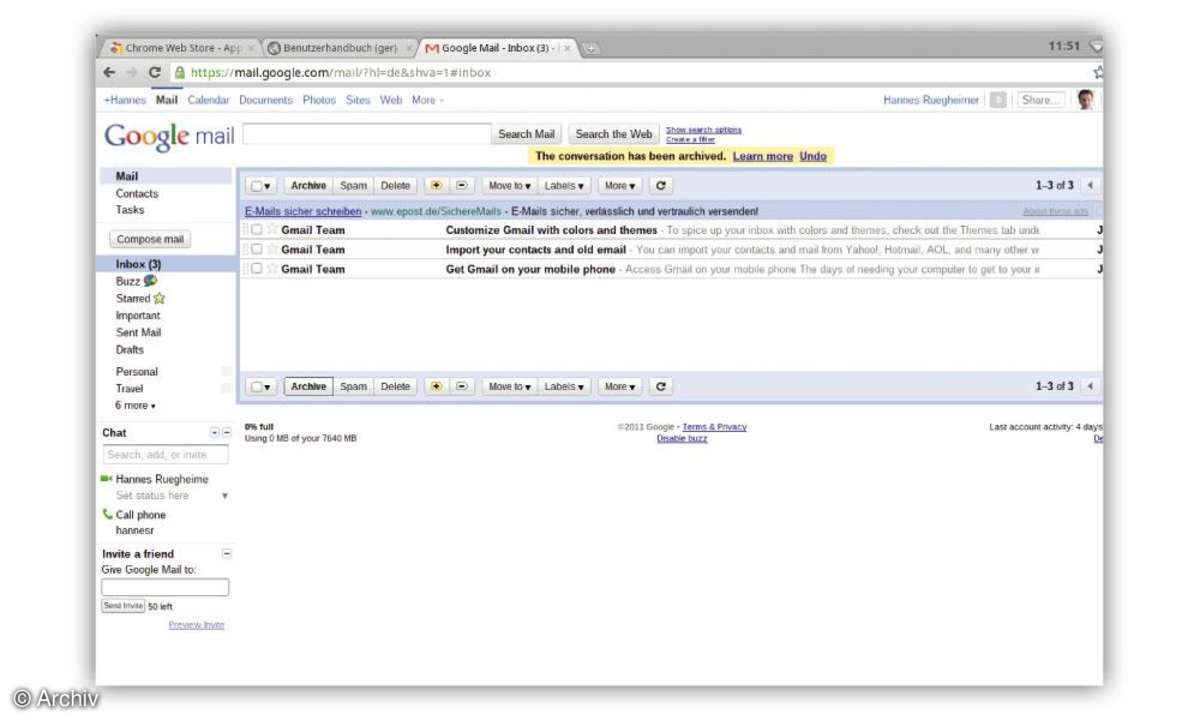
Task: Tick checkbox for Customize Gmail email
Action: click(257, 230)
